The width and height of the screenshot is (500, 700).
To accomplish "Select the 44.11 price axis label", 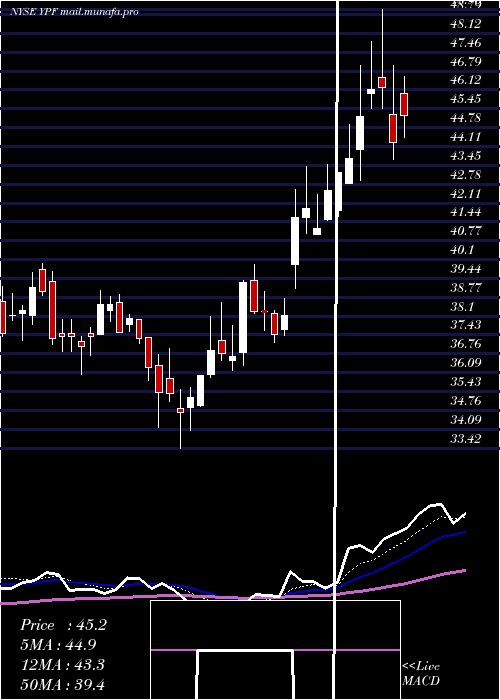I will pos(466,137).
